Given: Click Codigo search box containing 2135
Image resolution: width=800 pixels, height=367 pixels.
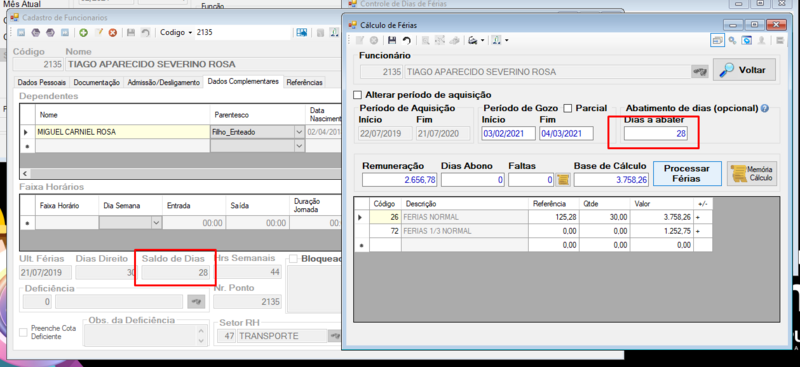Looking at the screenshot, I should 242,32.
